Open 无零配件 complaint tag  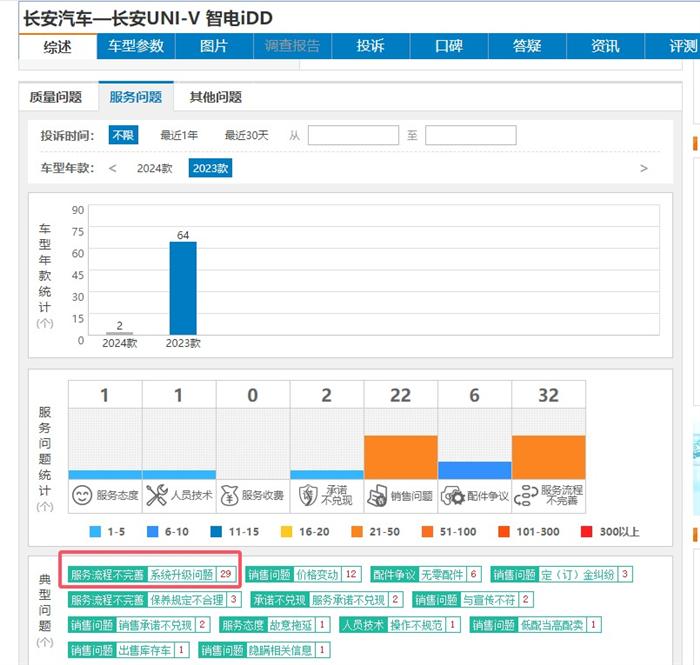[426, 574]
